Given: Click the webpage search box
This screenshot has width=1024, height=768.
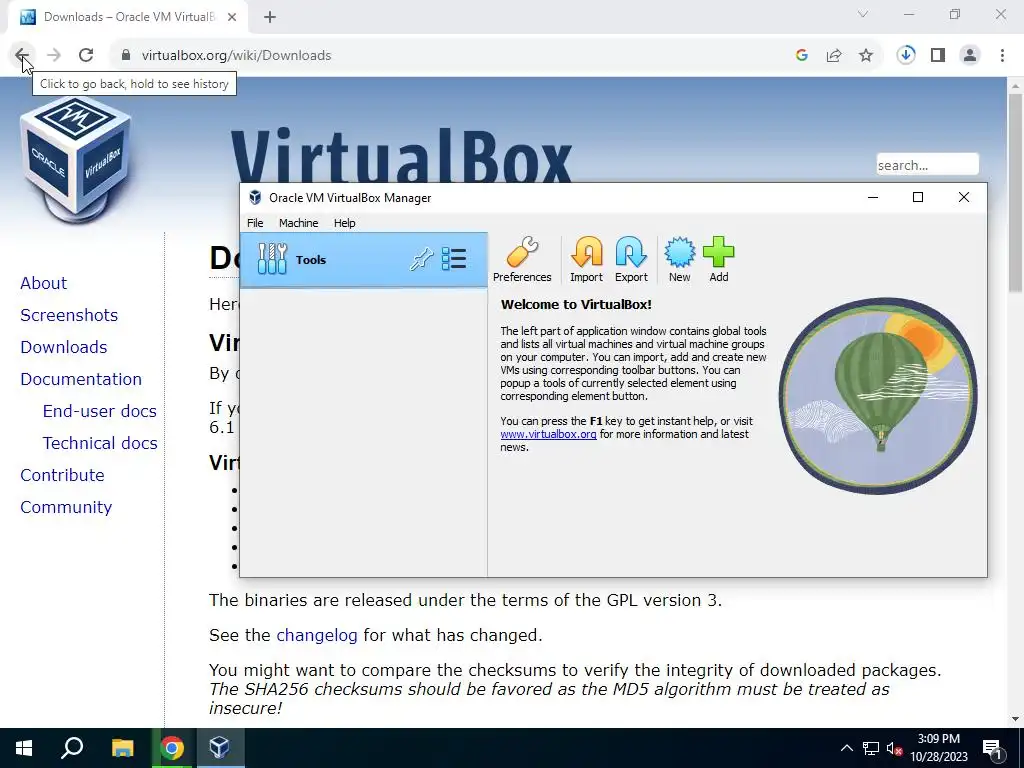Looking at the screenshot, I should (x=927, y=164).
